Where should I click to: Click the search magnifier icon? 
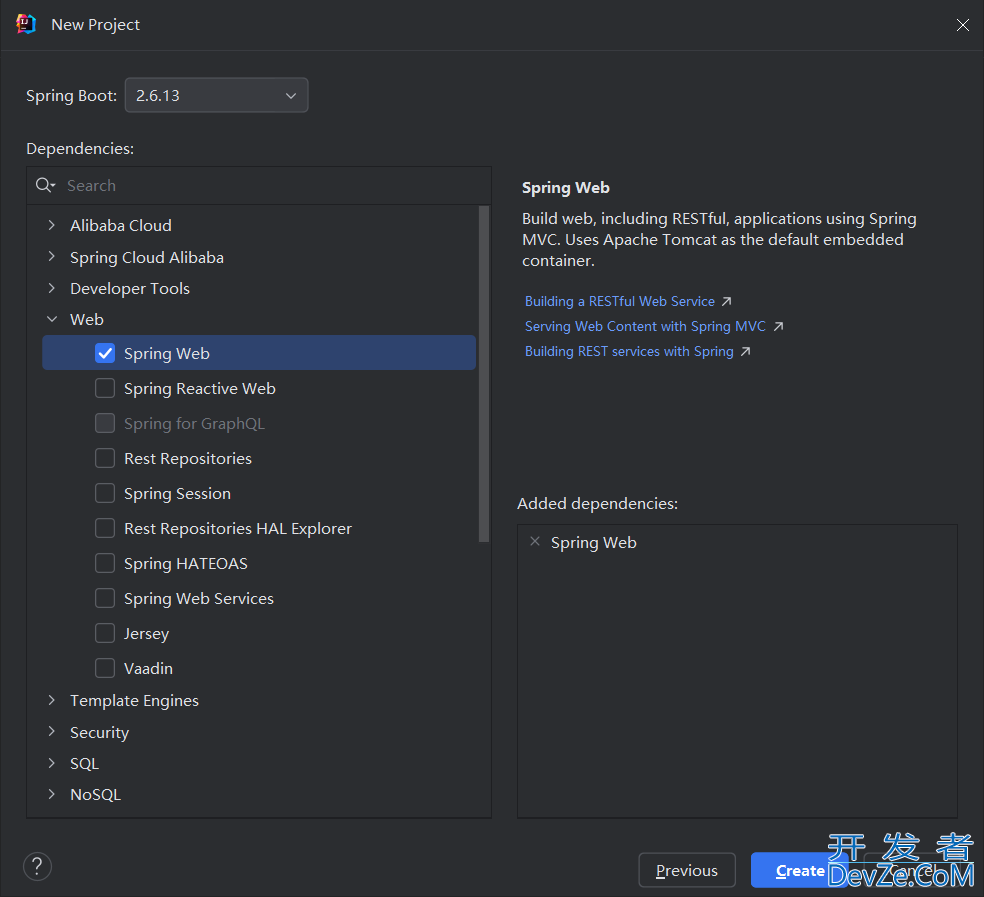click(45, 185)
